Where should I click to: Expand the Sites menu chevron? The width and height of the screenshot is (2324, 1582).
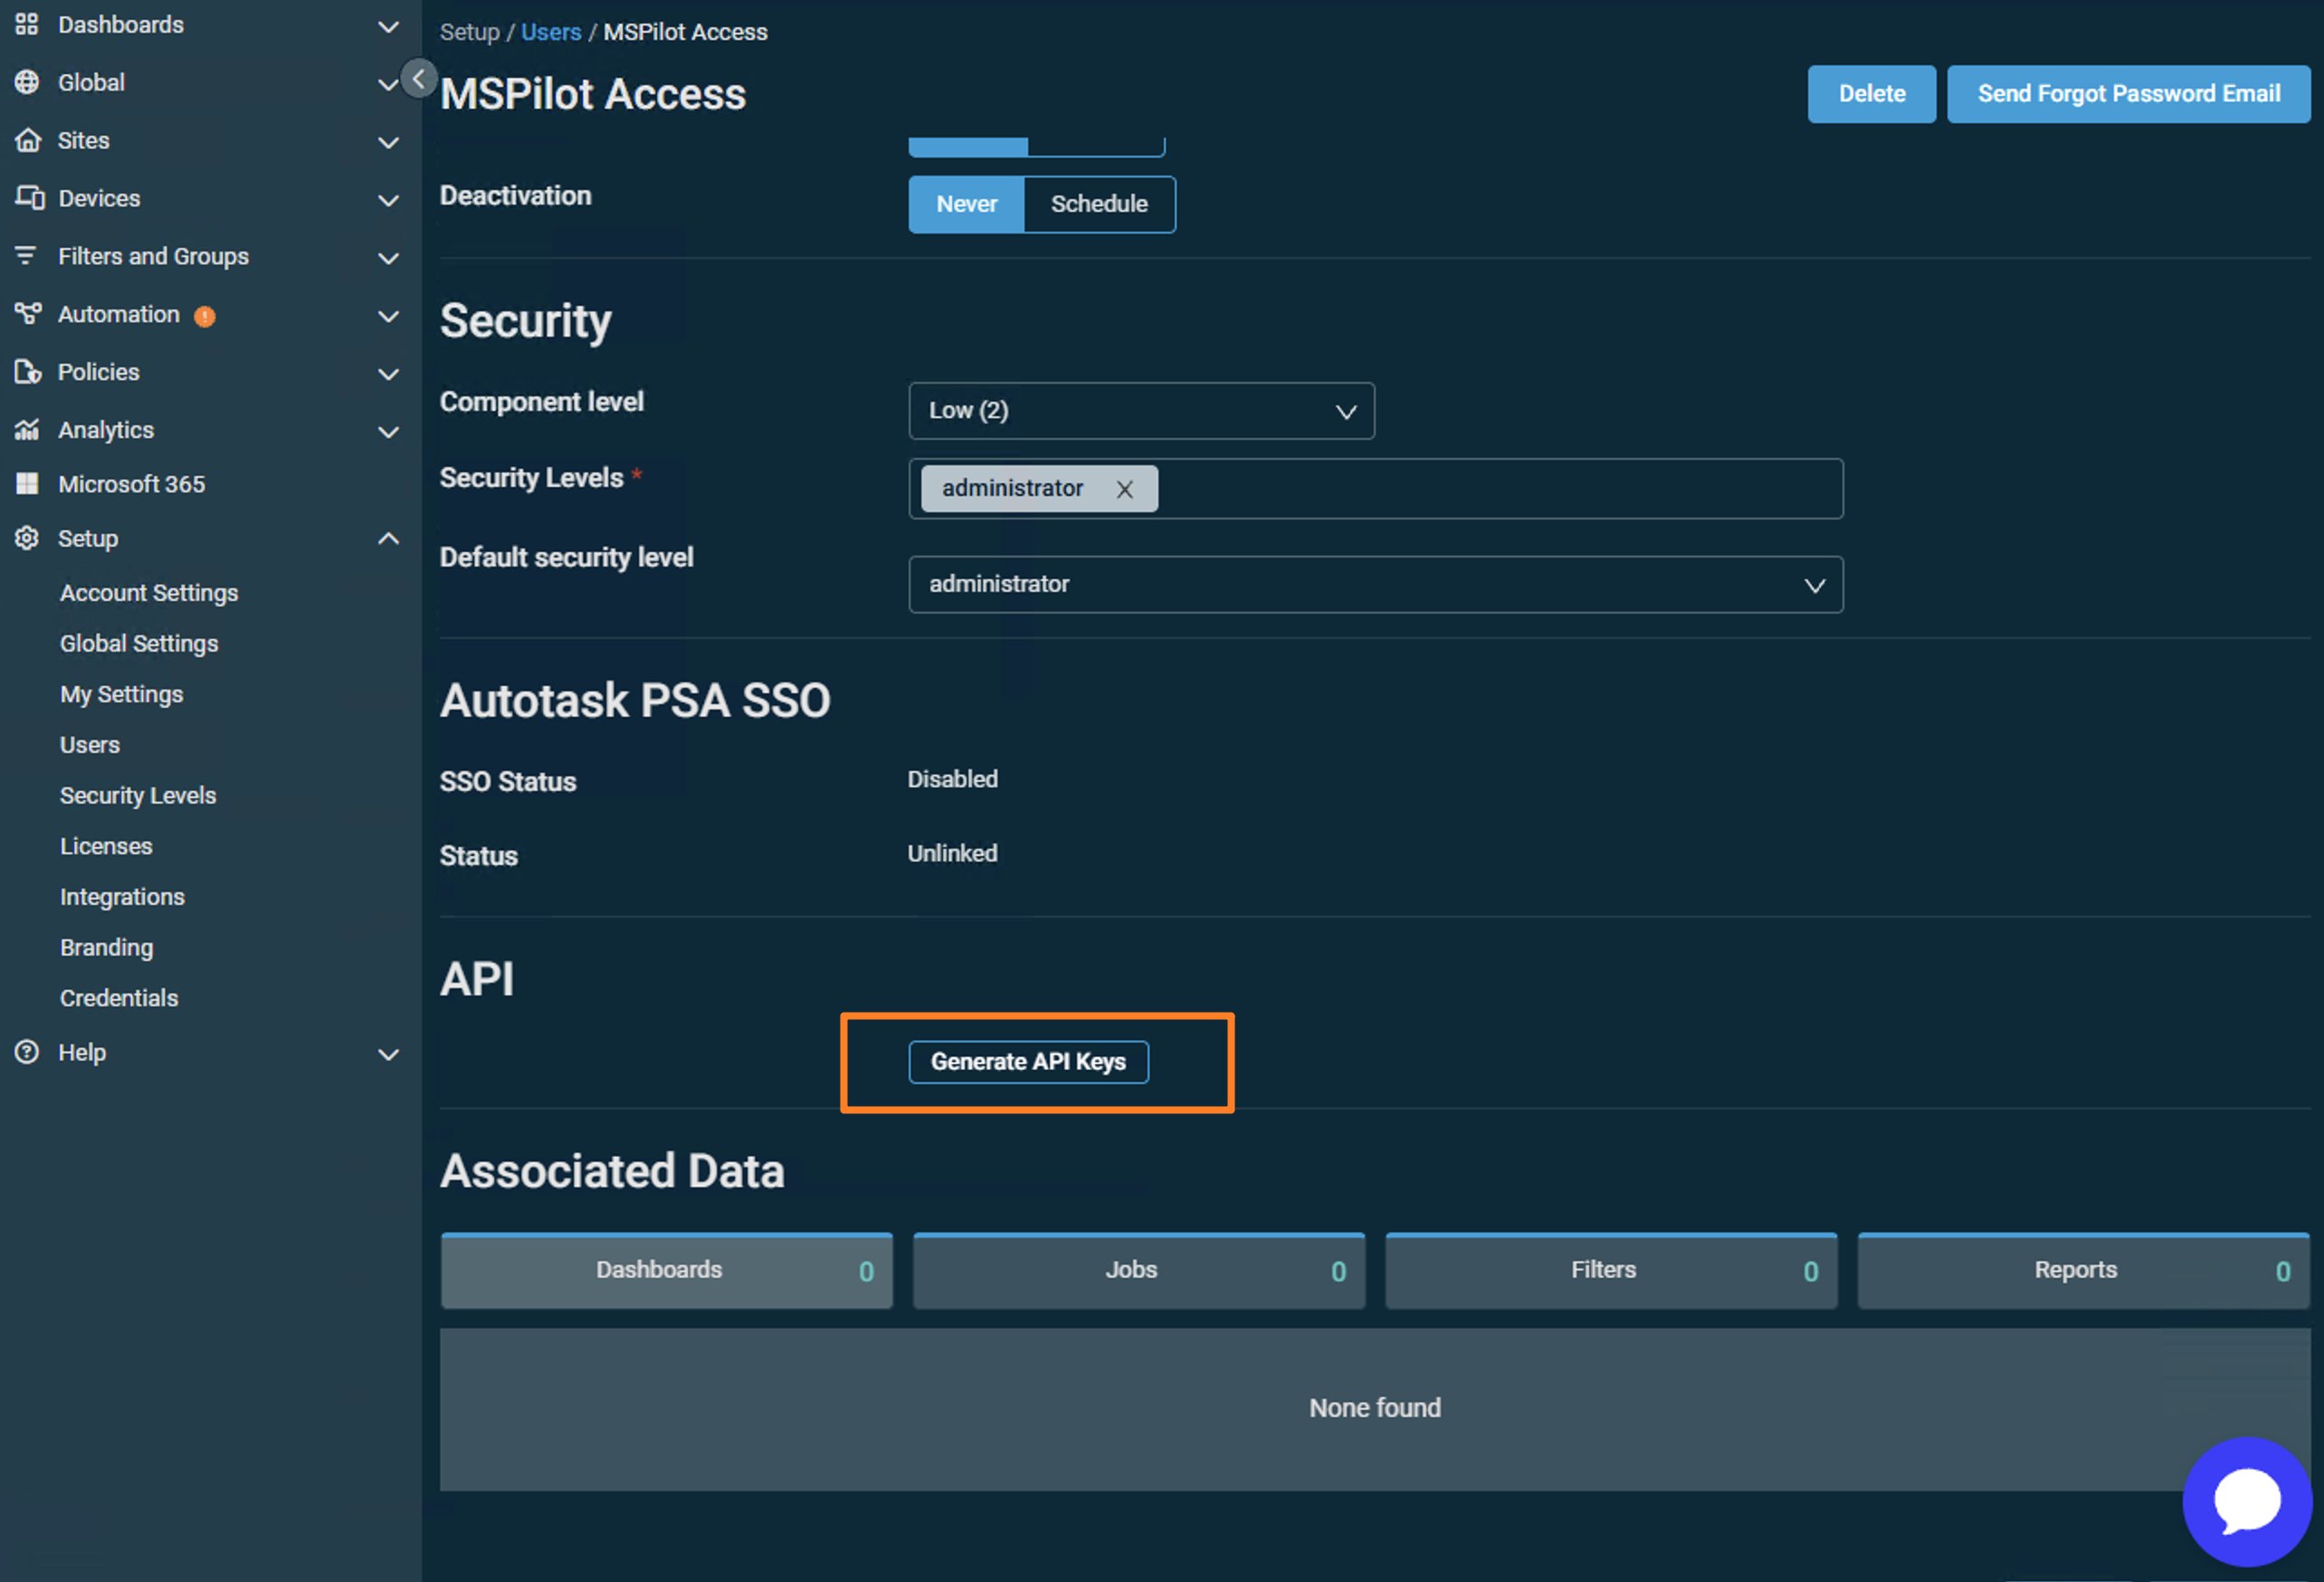click(x=388, y=142)
